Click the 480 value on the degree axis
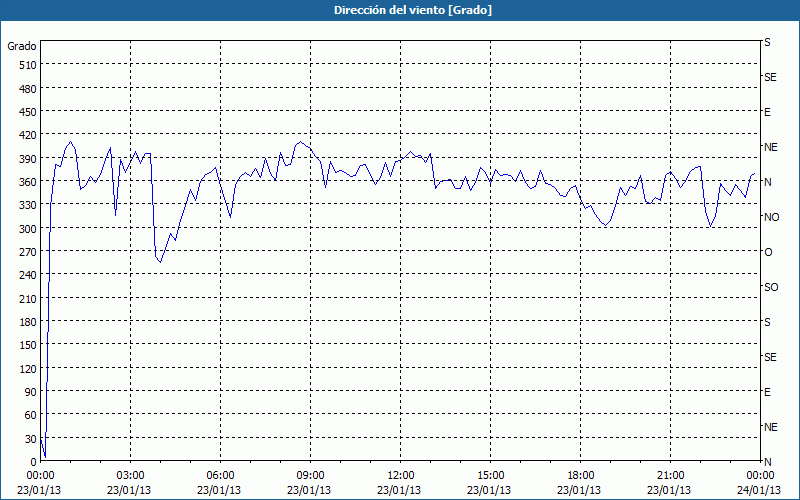800x500 pixels. tap(28, 89)
